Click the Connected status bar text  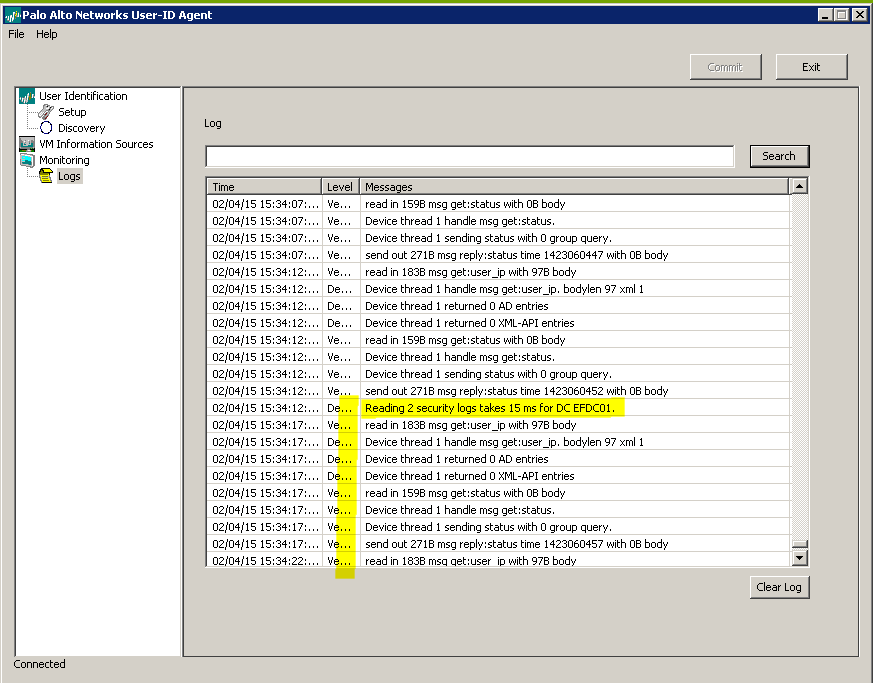point(40,664)
